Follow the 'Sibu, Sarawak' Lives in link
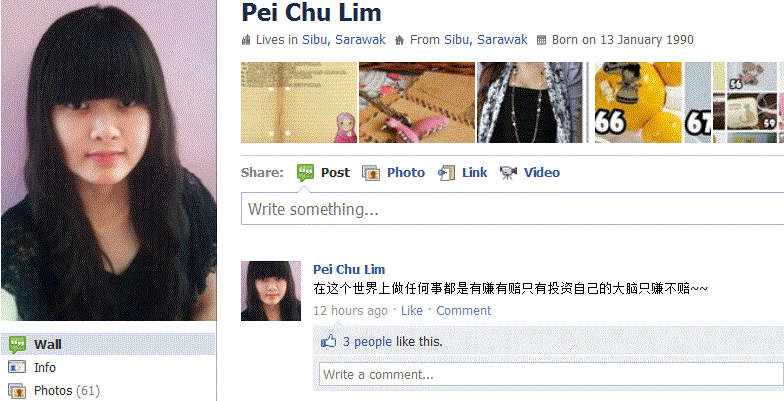Image resolution: width=784 pixels, height=401 pixels. point(344,40)
